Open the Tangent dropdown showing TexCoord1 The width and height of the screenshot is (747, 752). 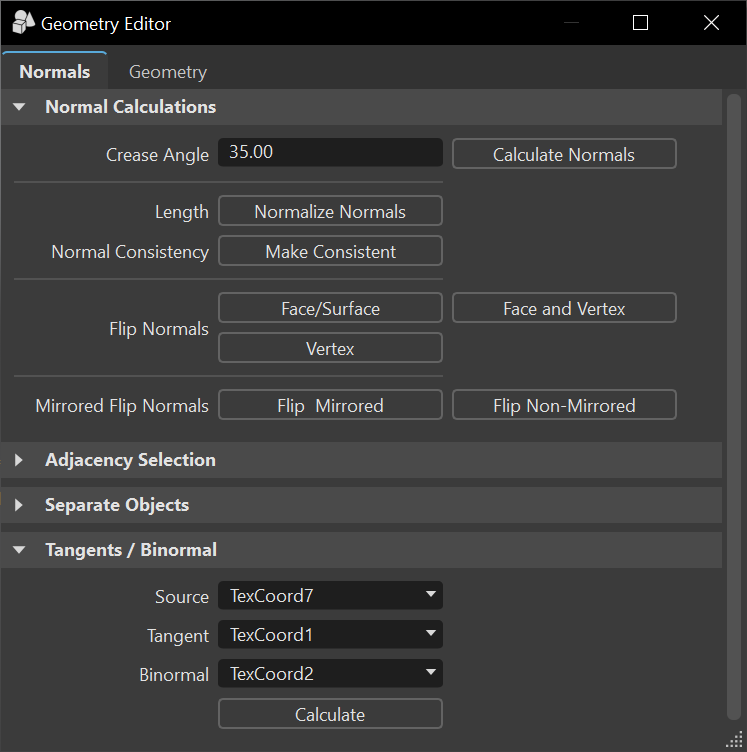[330, 635]
